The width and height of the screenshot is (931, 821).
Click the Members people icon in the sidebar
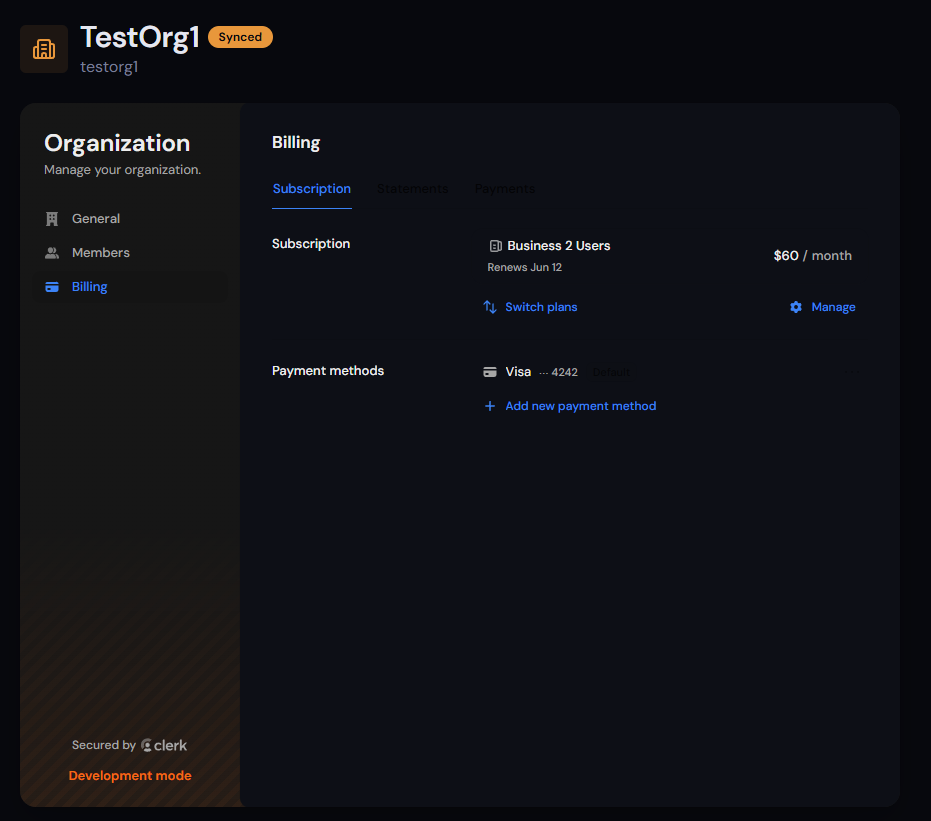52,253
